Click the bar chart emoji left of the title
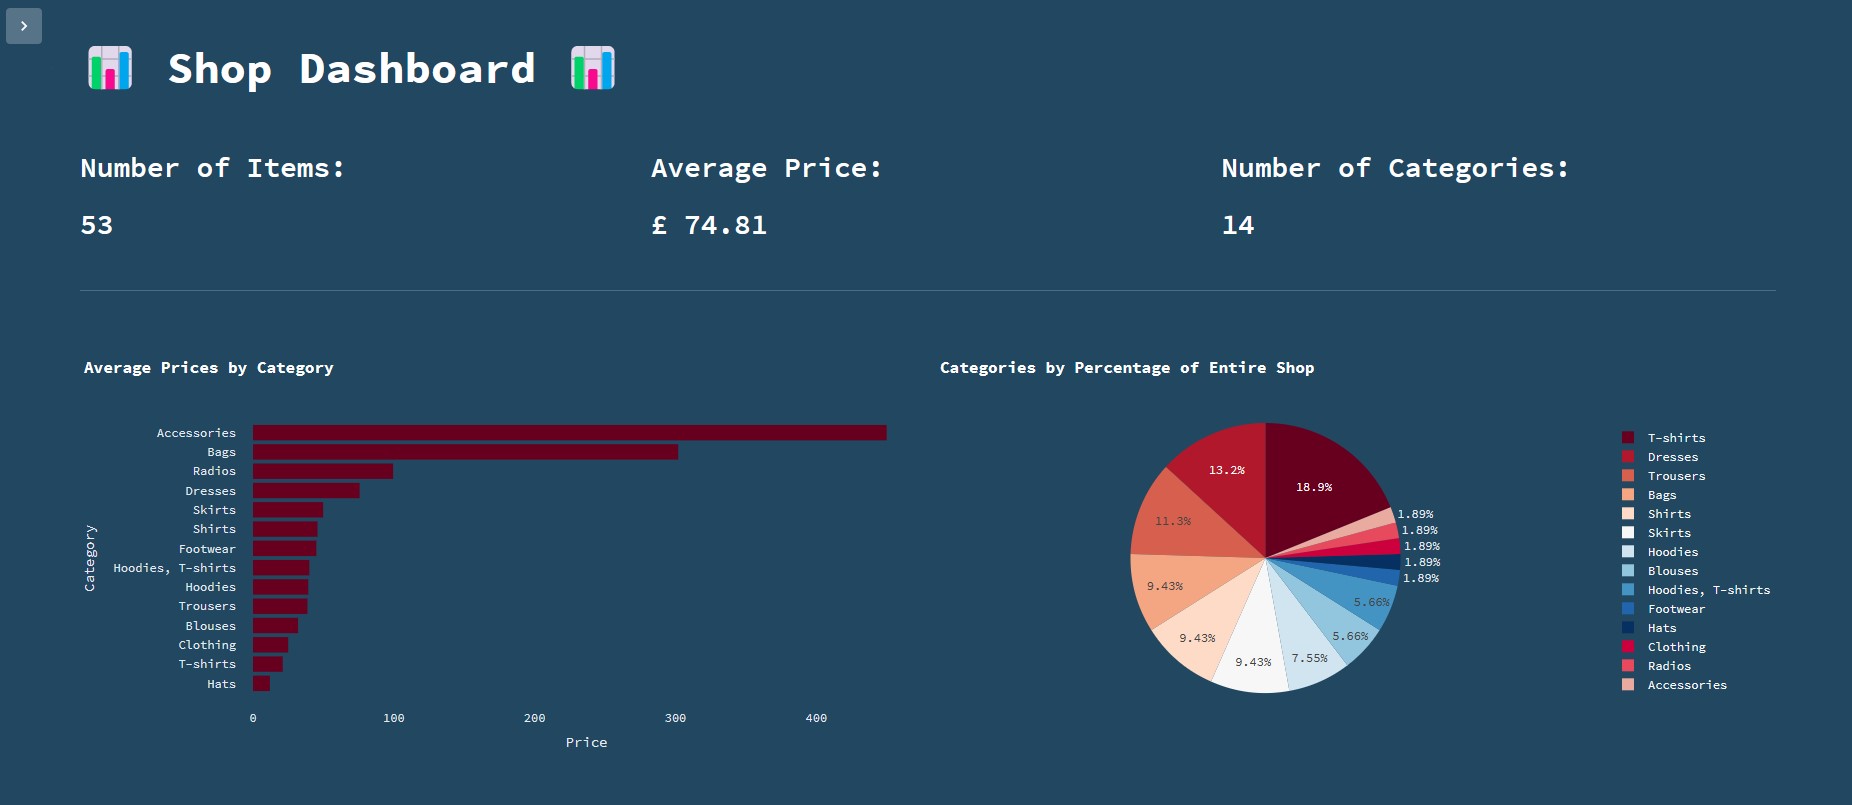1852x805 pixels. pyautogui.click(x=110, y=68)
